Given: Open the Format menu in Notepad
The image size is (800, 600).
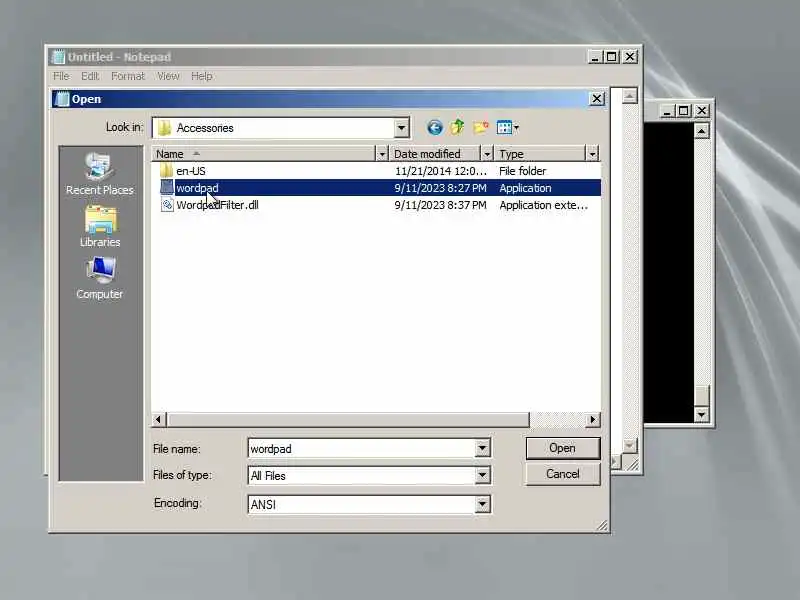Looking at the screenshot, I should [128, 76].
